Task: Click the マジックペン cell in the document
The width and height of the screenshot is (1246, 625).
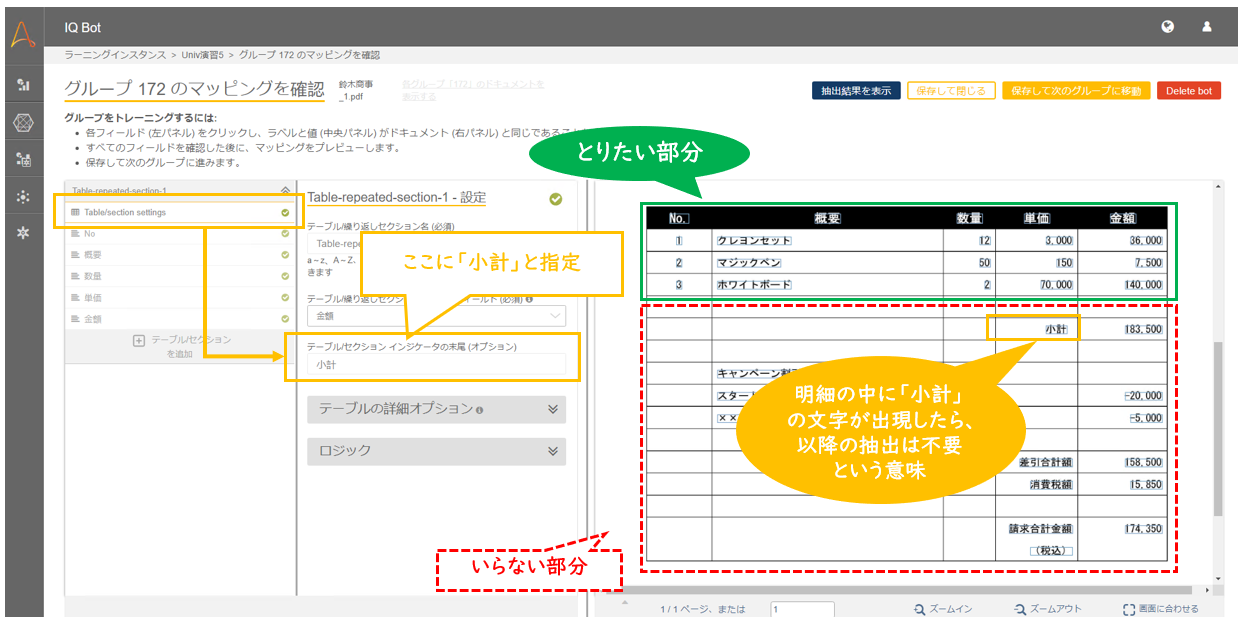Action: tap(749, 263)
